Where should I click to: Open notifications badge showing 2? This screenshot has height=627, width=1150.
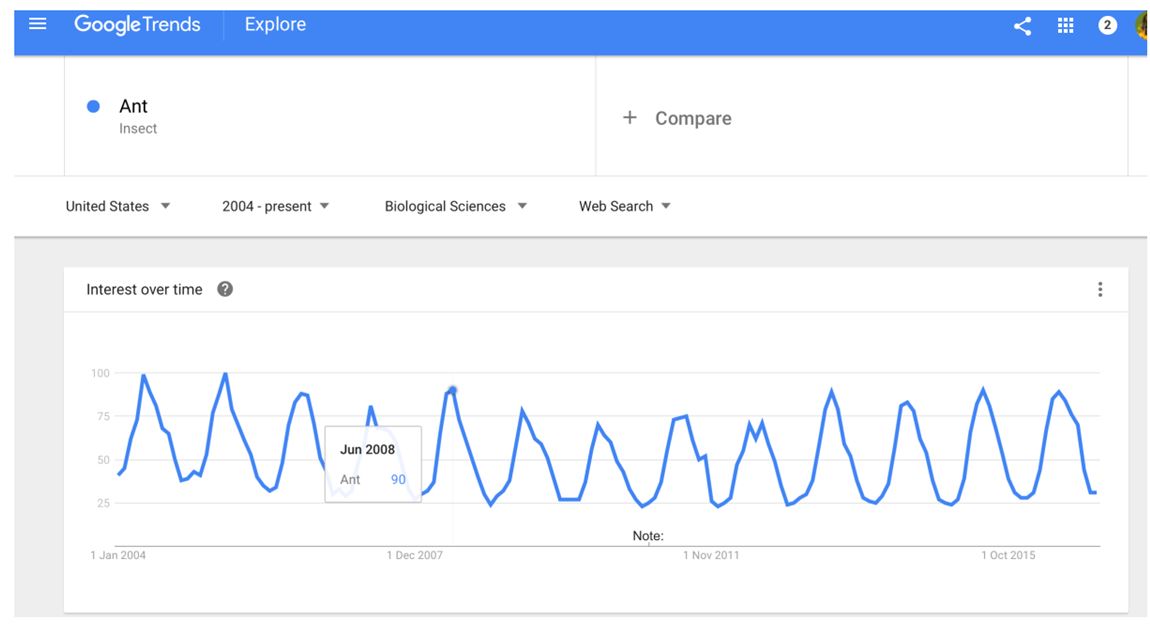1107,26
